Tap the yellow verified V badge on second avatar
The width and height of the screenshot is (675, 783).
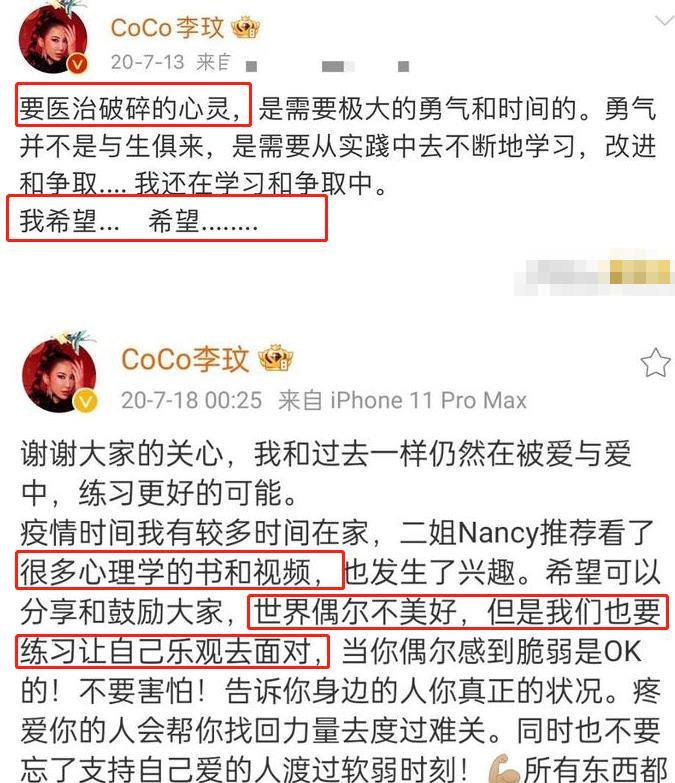pyautogui.click(x=85, y=400)
